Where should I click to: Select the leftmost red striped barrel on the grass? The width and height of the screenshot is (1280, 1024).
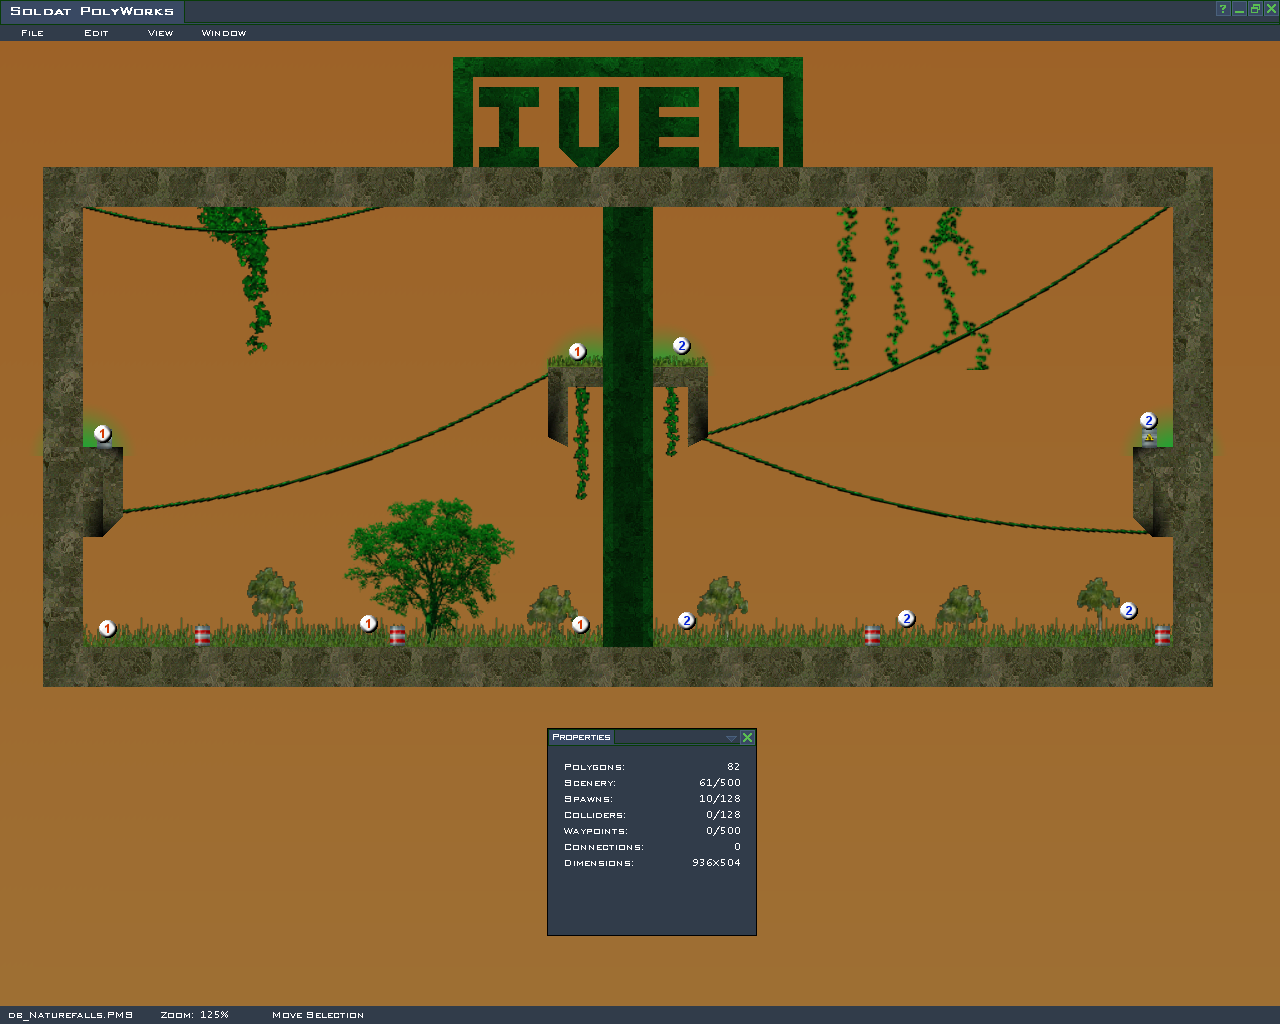(x=203, y=635)
